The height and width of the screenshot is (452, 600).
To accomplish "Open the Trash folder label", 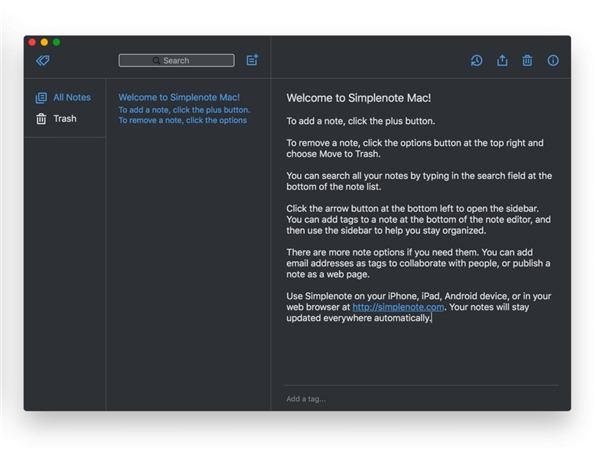I will coord(65,119).
